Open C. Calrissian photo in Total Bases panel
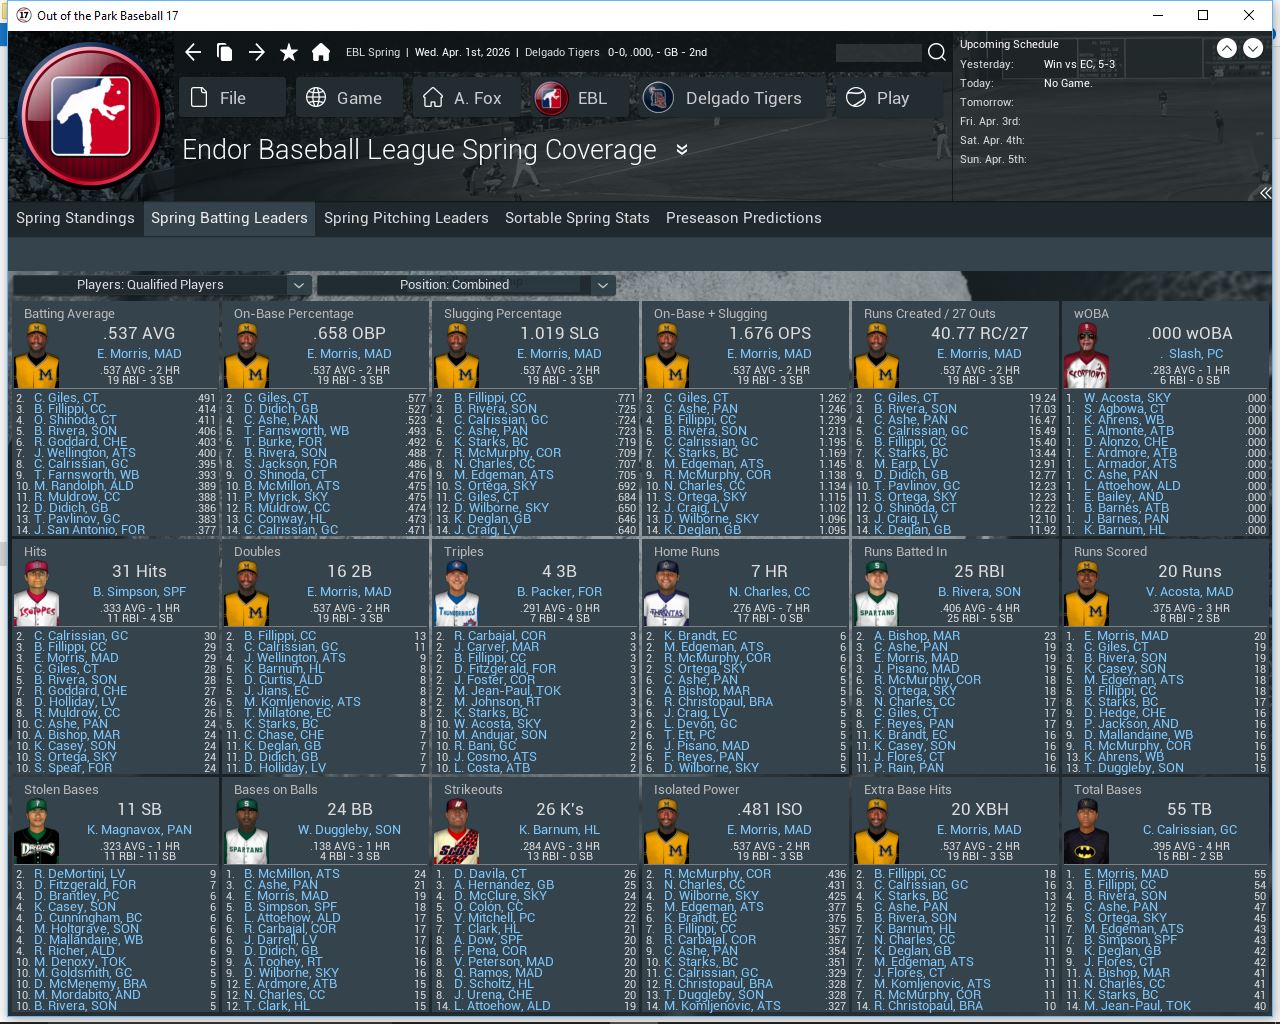The image size is (1280, 1024). coord(1088,832)
